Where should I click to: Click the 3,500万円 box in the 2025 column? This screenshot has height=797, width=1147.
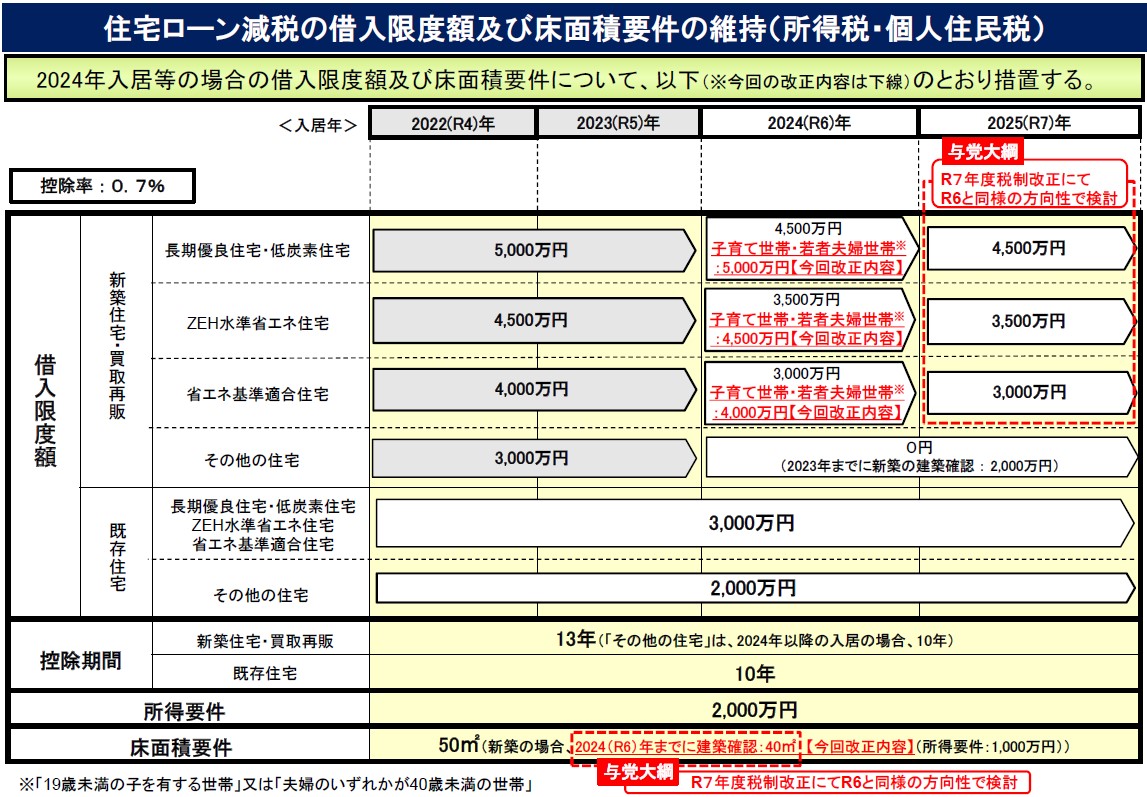coord(1030,321)
